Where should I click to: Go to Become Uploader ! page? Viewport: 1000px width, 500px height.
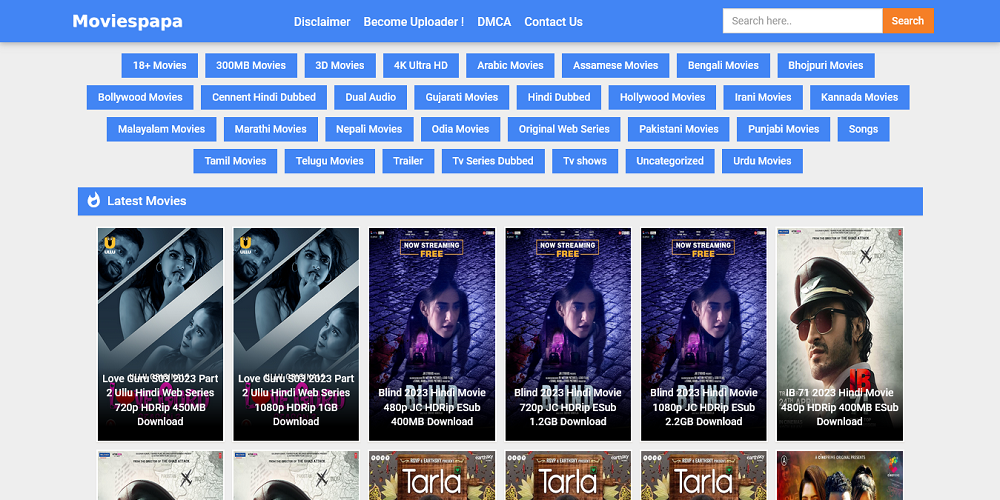click(414, 22)
